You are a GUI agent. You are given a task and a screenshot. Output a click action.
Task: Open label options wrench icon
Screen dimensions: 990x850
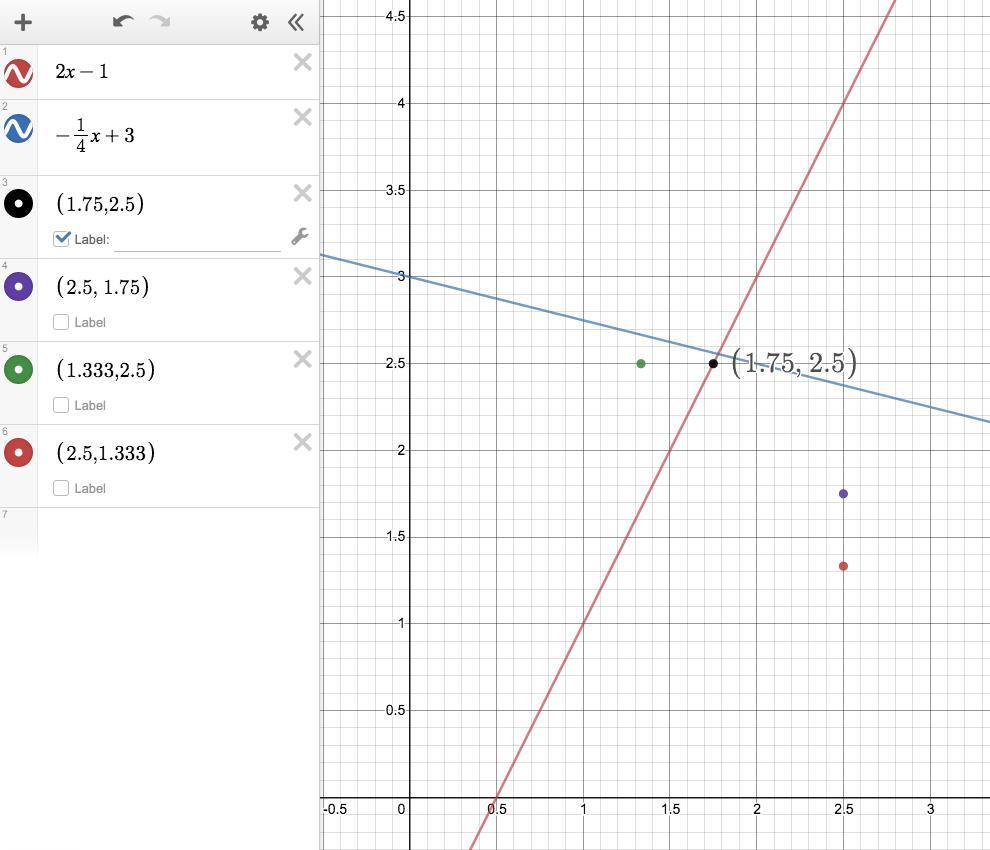pyautogui.click(x=300, y=236)
